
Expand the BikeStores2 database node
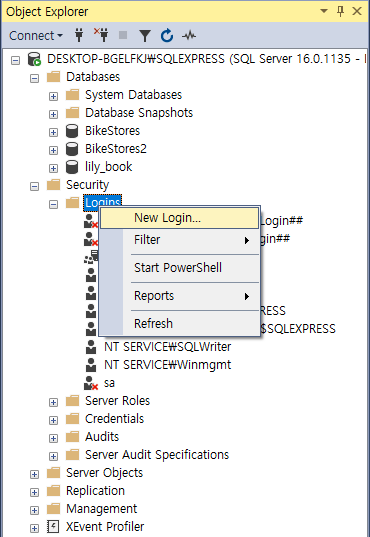click(x=53, y=150)
